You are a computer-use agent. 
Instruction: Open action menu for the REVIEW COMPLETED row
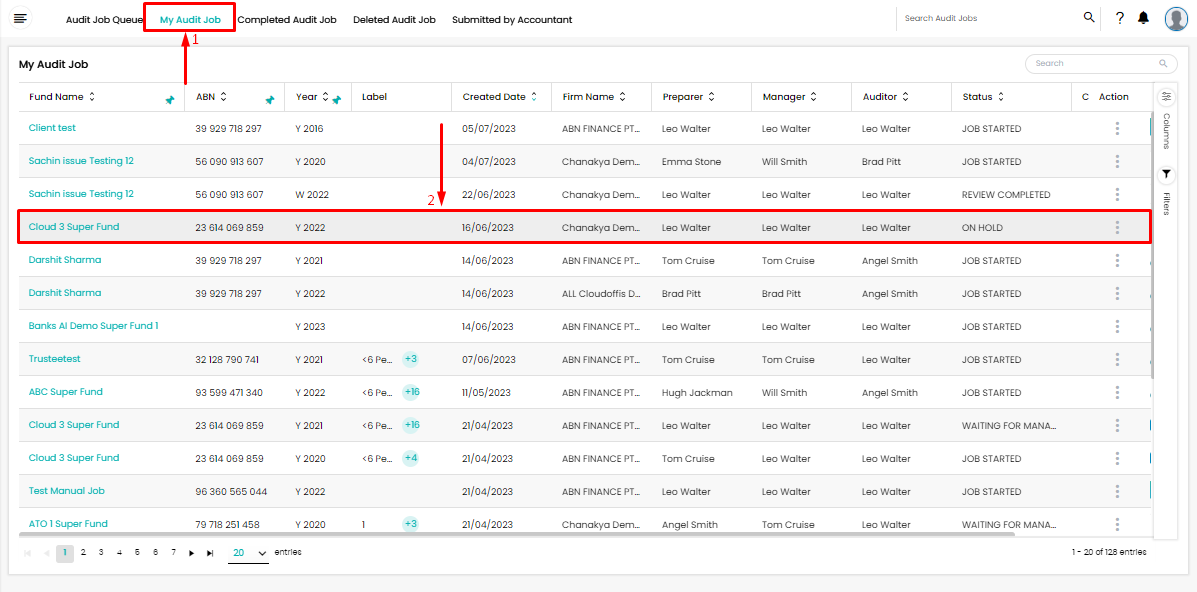pyautogui.click(x=1117, y=194)
